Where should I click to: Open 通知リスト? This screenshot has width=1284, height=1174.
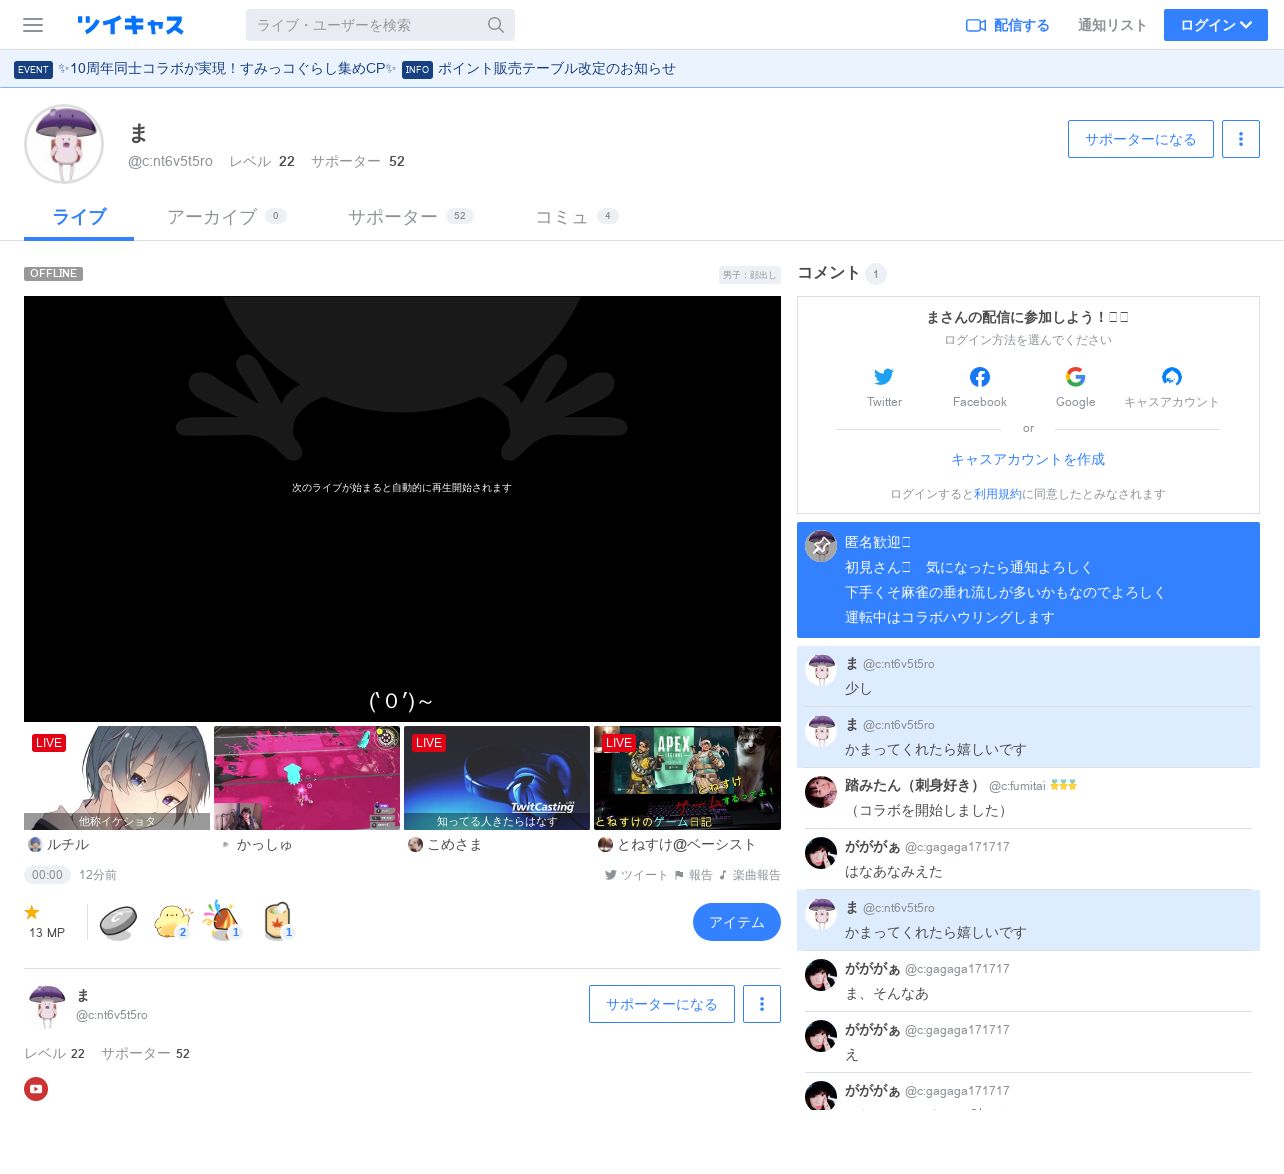tap(1112, 25)
